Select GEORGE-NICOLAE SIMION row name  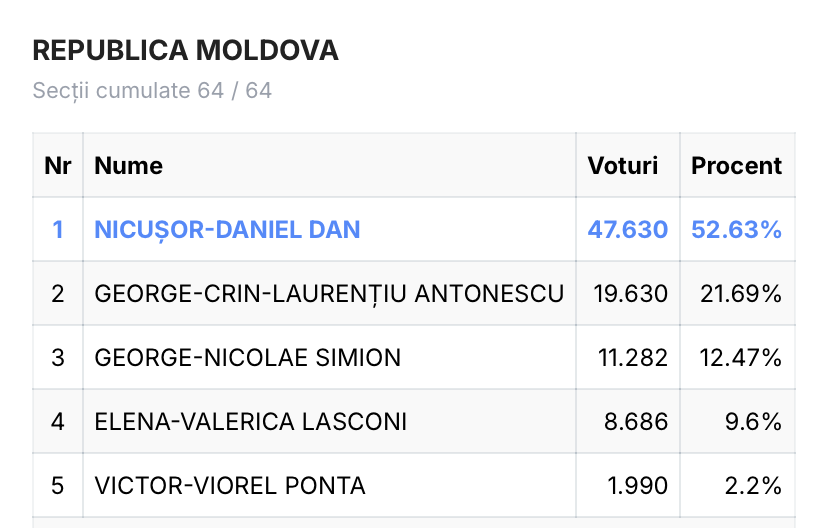[x=248, y=358]
